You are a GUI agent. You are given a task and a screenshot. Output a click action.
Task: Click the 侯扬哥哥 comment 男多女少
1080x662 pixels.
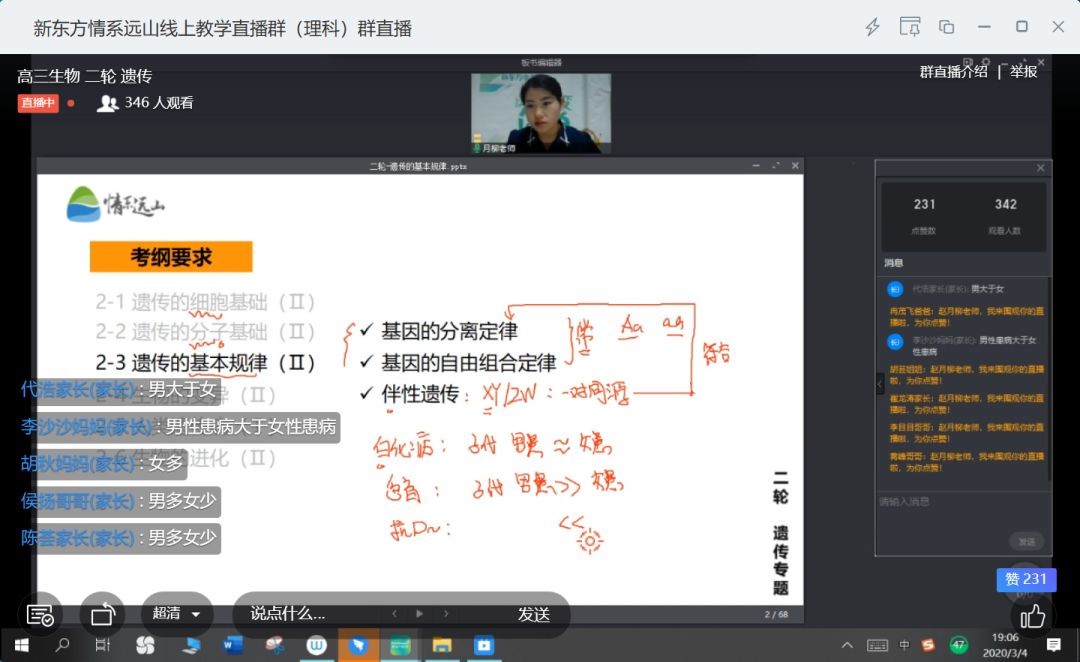point(120,501)
